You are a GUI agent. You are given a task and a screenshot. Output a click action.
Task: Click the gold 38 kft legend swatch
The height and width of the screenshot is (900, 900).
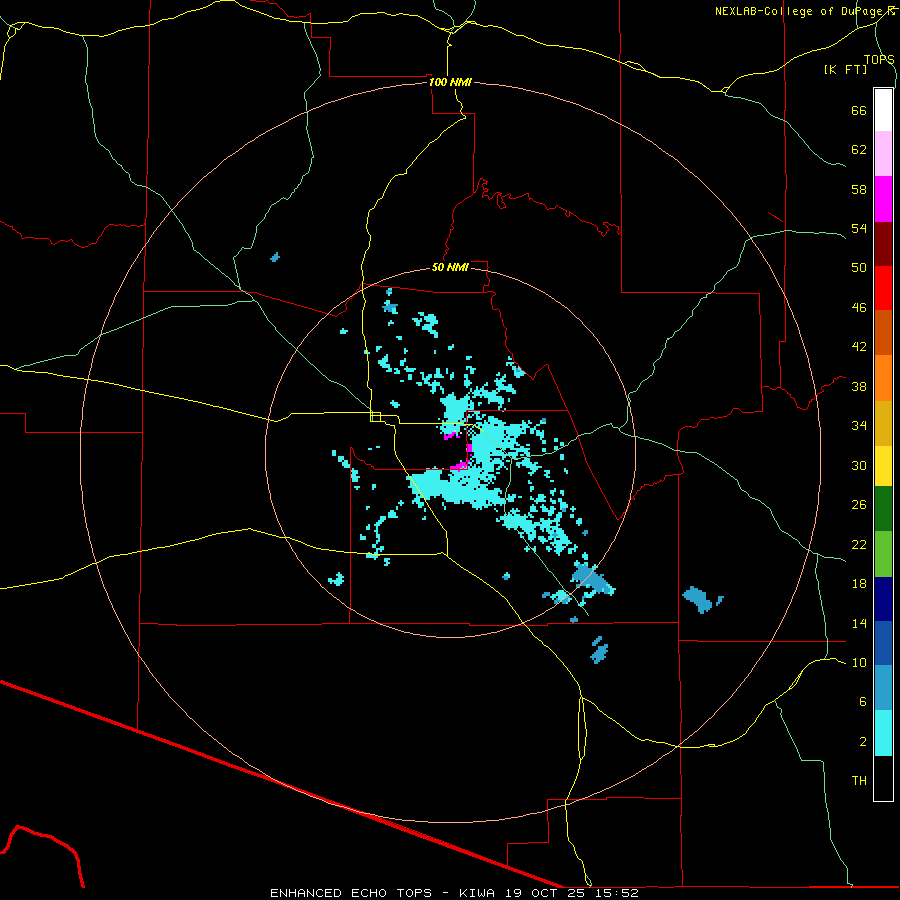(x=883, y=423)
